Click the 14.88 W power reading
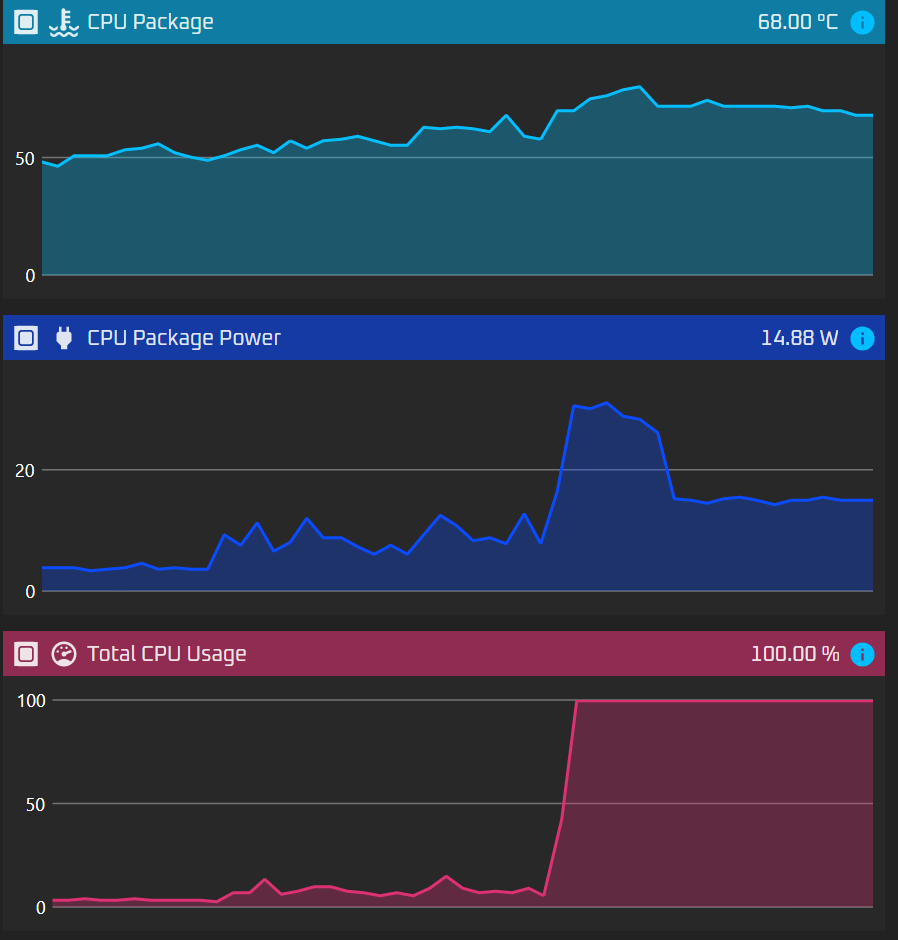 click(x=799, y=338)
